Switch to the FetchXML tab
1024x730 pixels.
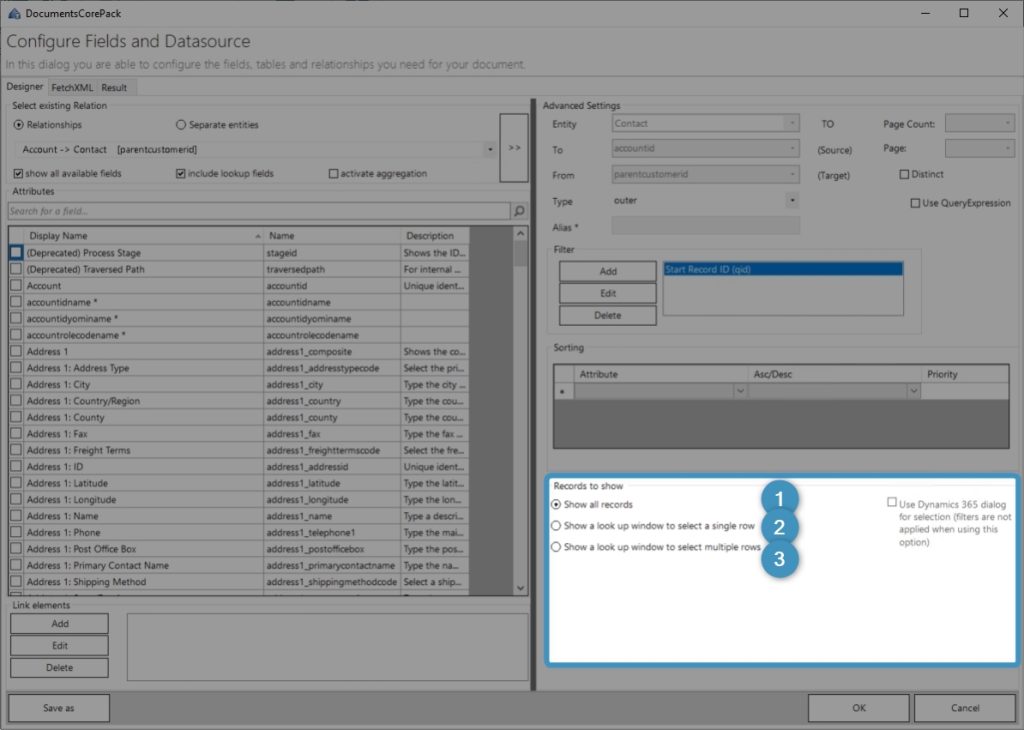tap(72, 87)
